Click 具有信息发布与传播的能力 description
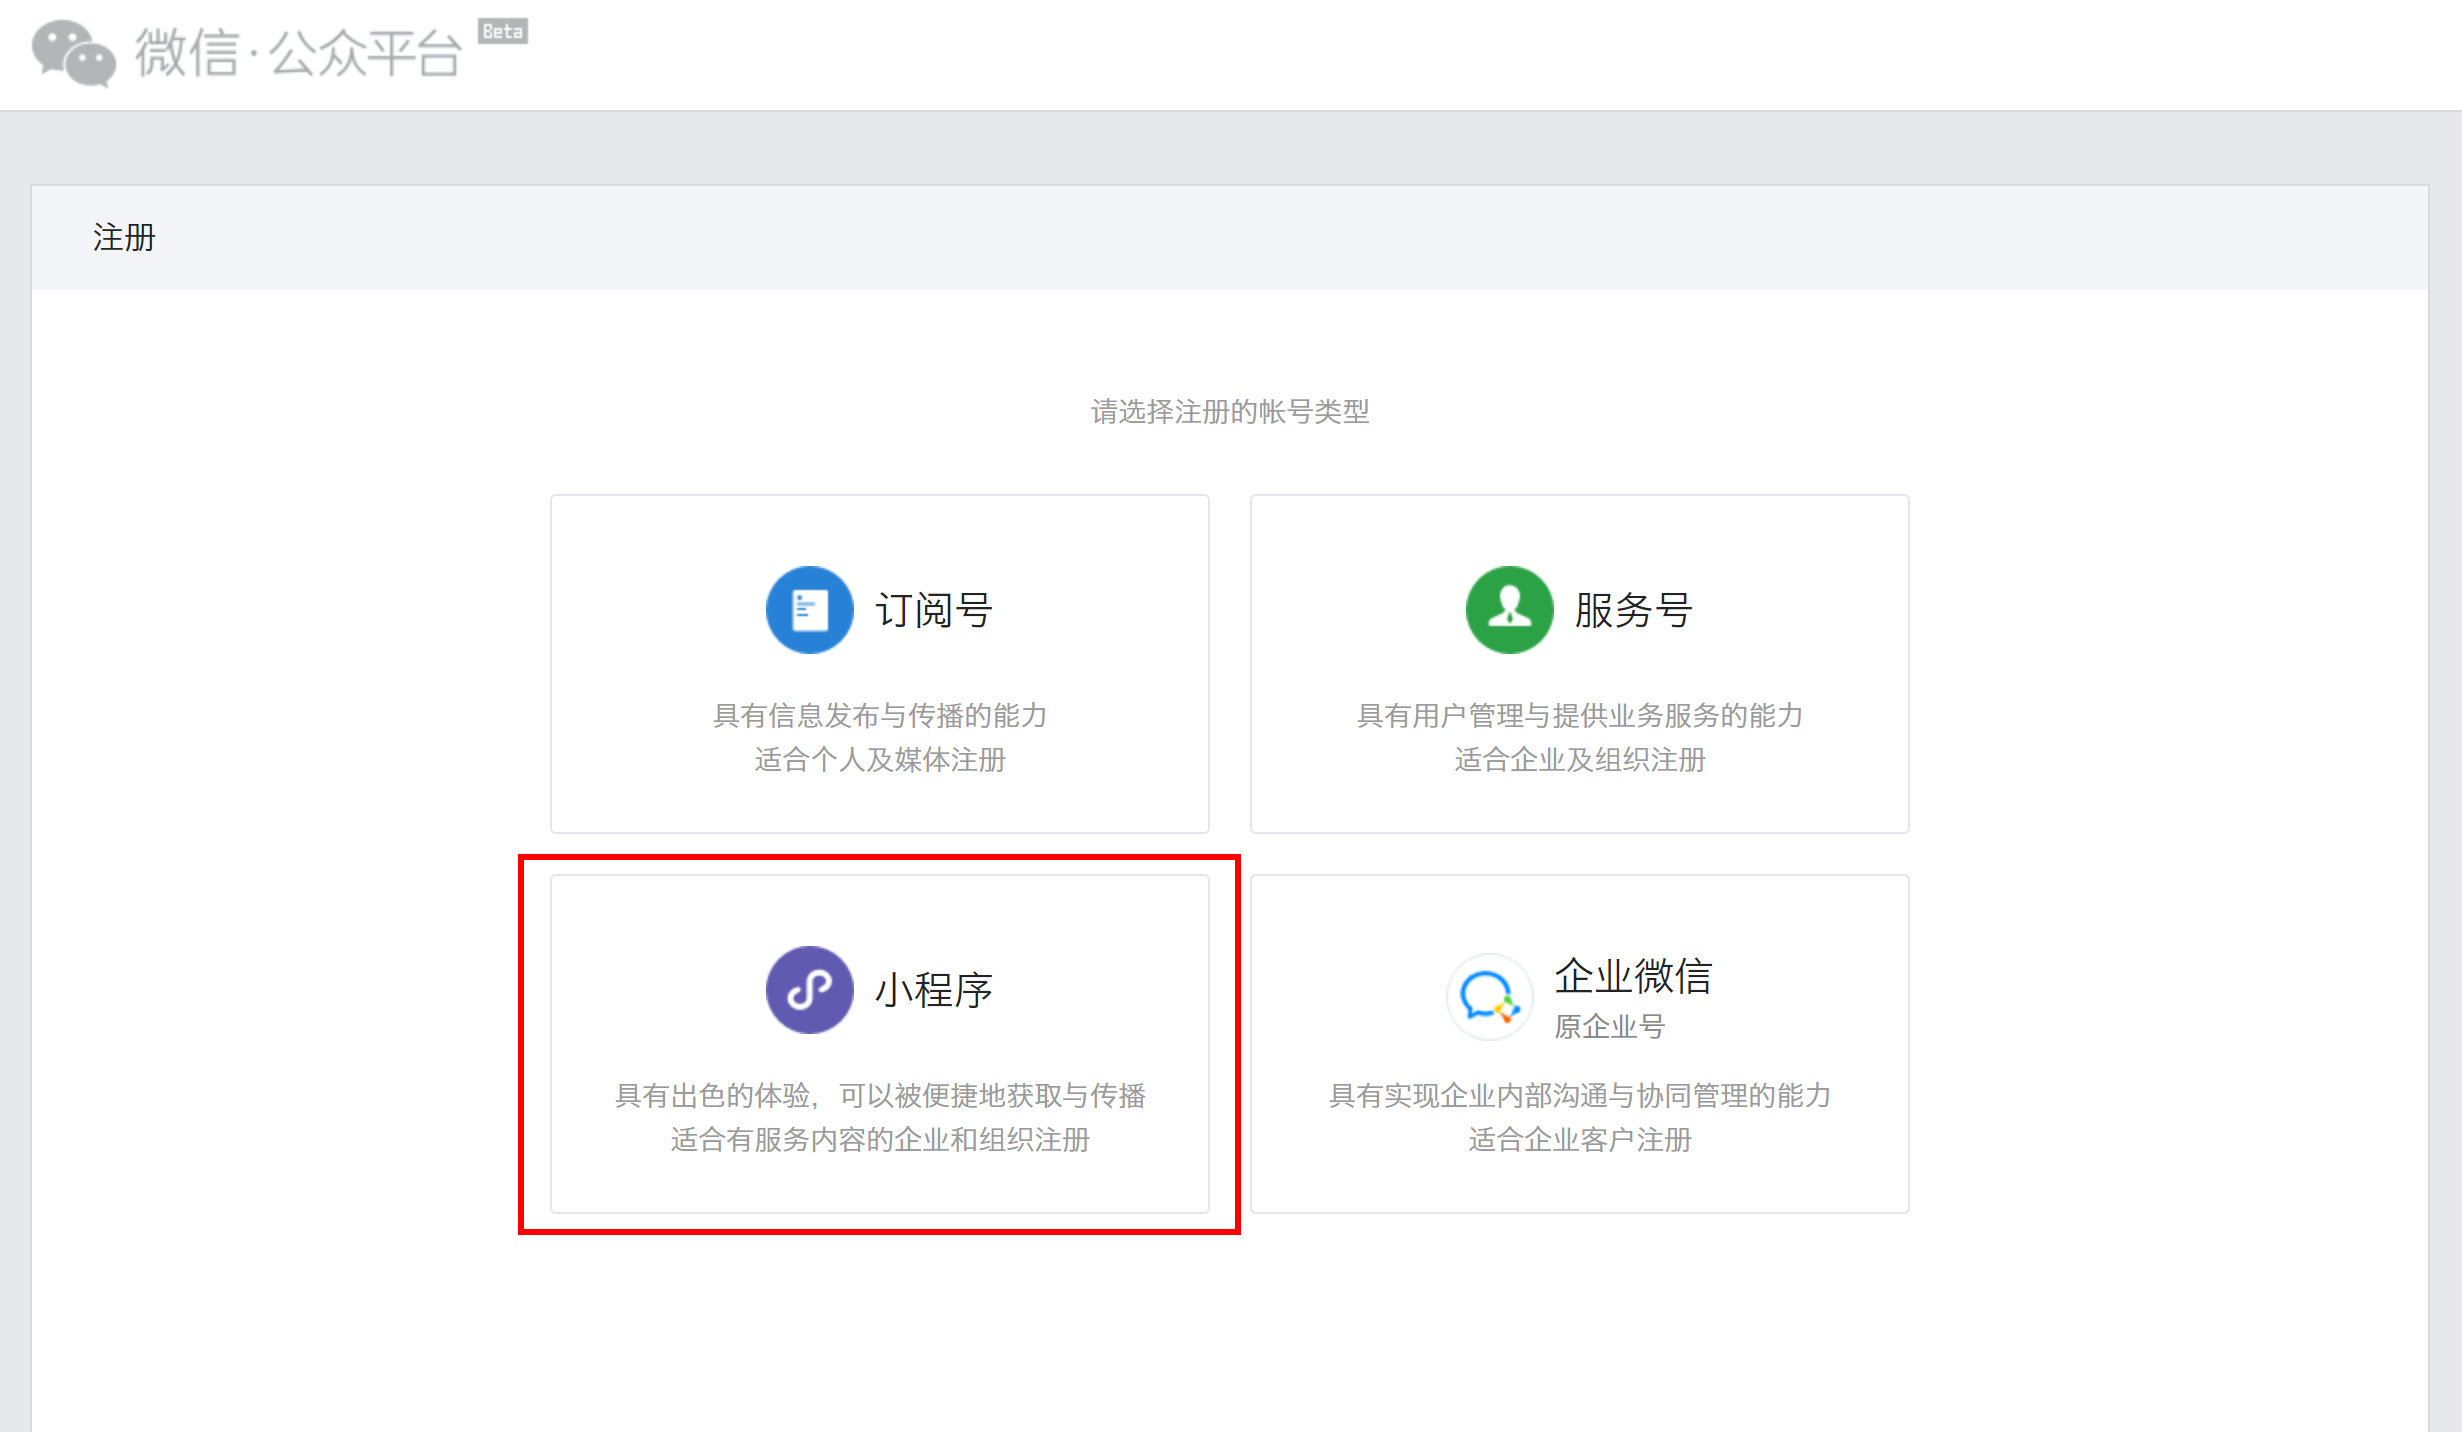2462x1432 pixels. point(880,715)
